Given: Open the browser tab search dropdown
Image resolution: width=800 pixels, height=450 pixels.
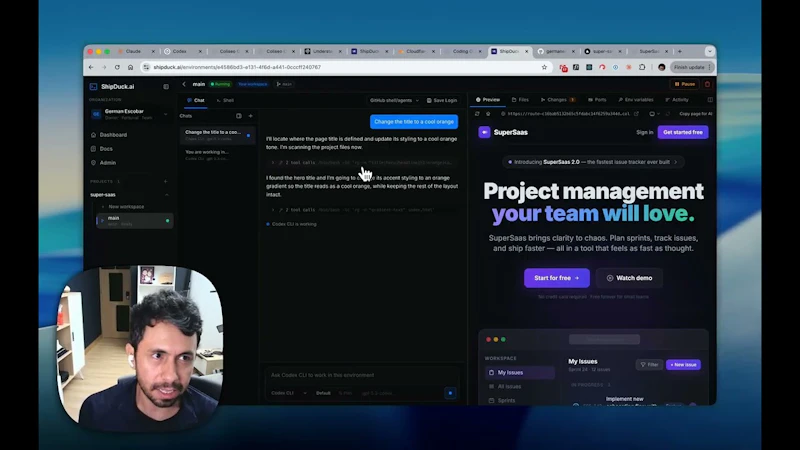Looking at the screenshot, I should [709, 52].
